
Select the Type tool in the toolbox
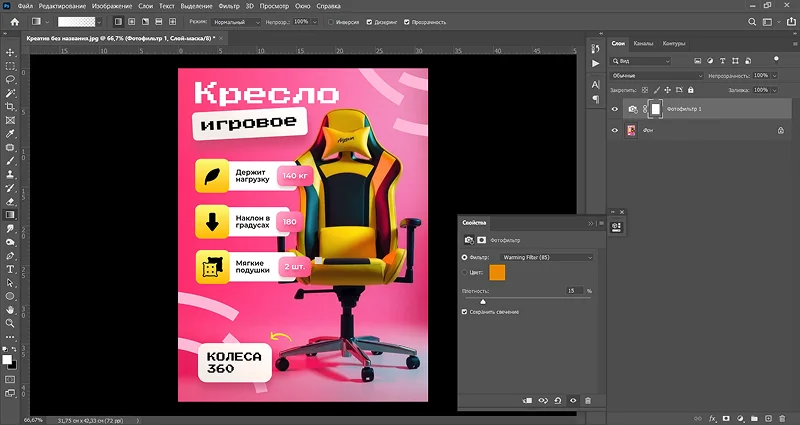(10, 269)
